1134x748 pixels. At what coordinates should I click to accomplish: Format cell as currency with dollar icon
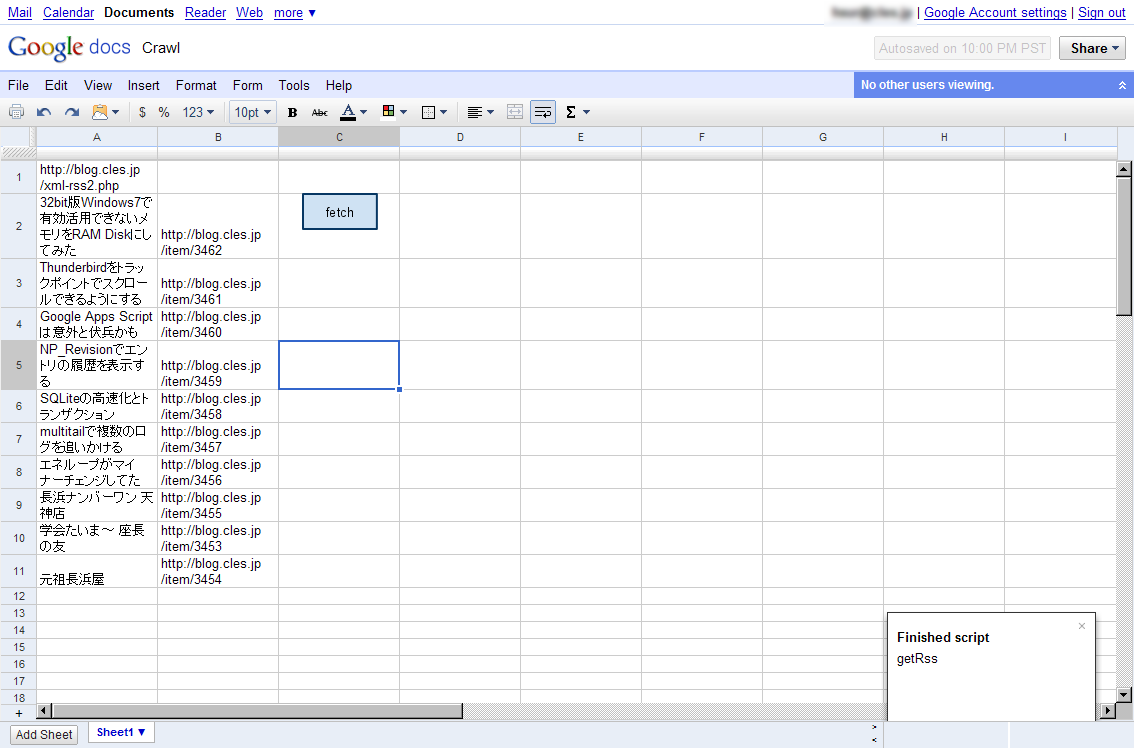click(x=142, y=112)
